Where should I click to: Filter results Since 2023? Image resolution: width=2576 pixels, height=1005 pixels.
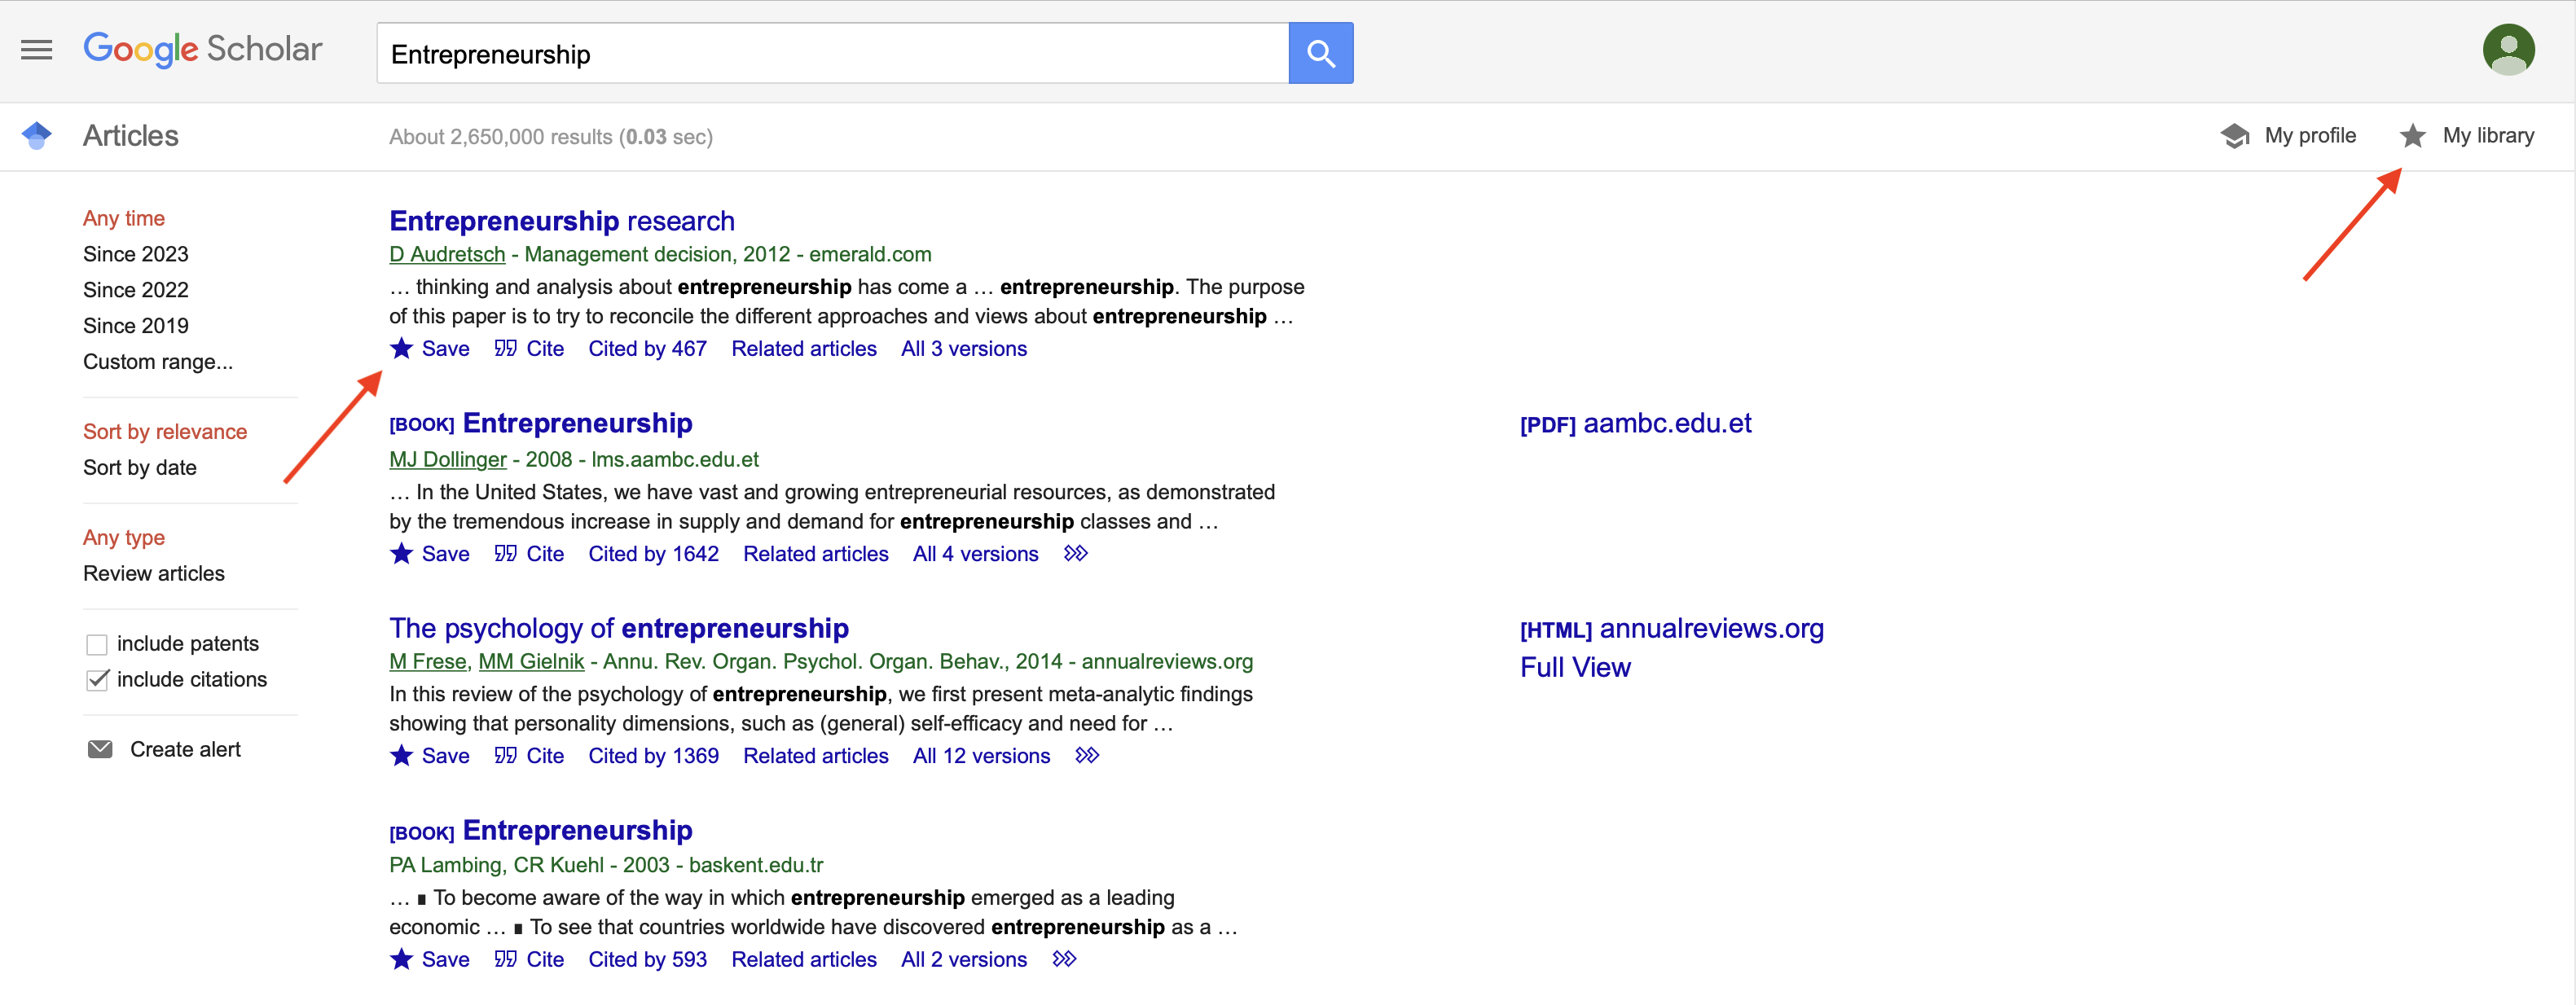135,254
